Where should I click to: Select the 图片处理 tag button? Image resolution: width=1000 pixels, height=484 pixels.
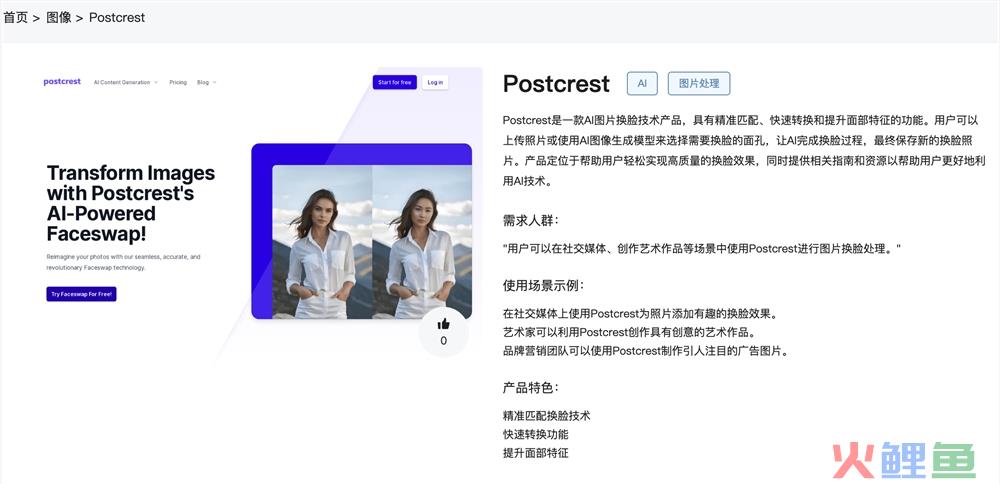coord(699,84)
